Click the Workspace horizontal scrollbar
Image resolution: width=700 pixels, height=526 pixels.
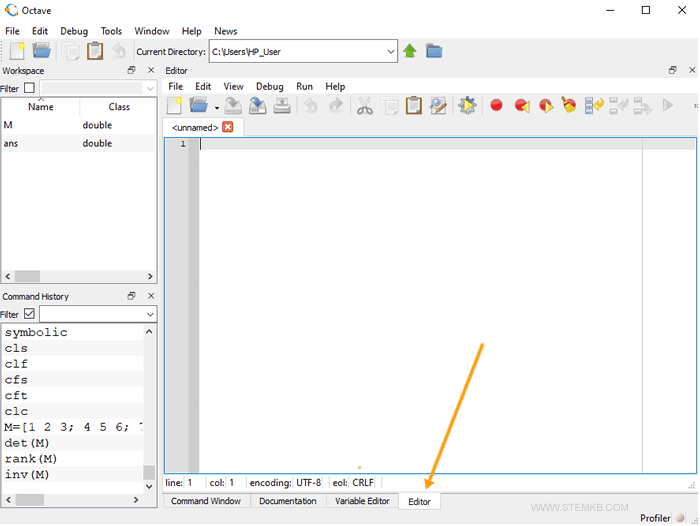(x=78, y=277)
